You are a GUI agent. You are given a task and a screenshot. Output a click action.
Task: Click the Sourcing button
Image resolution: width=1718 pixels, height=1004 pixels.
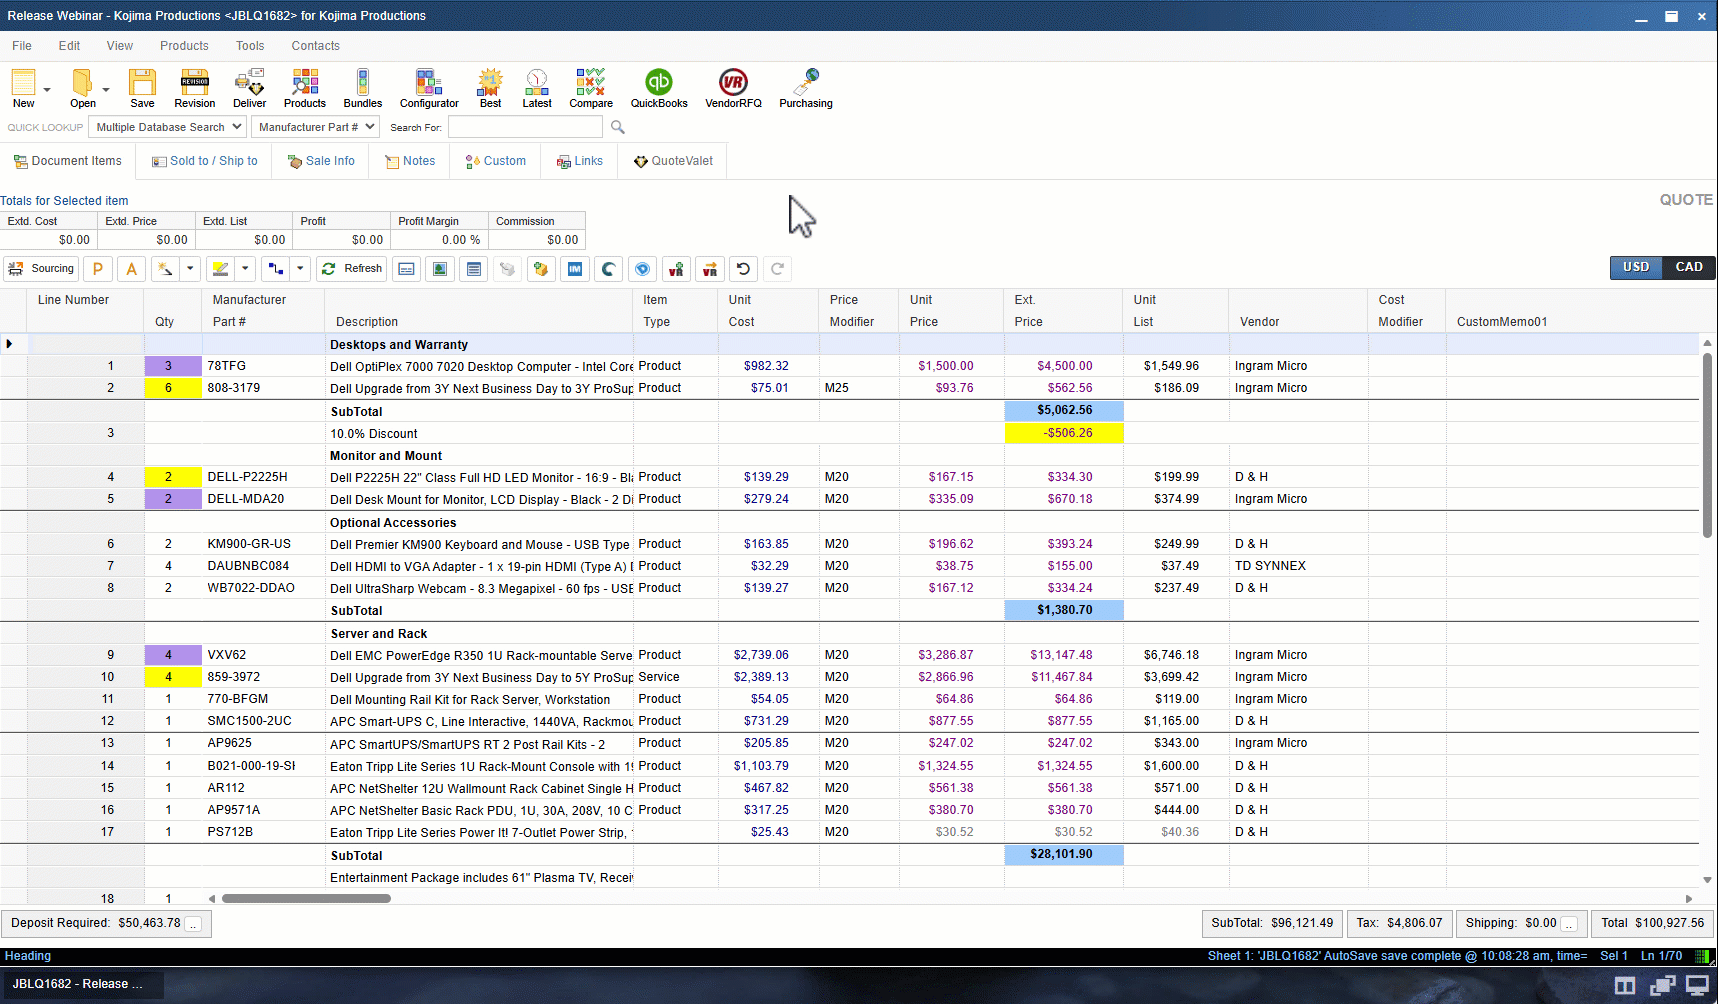(41, 269)
